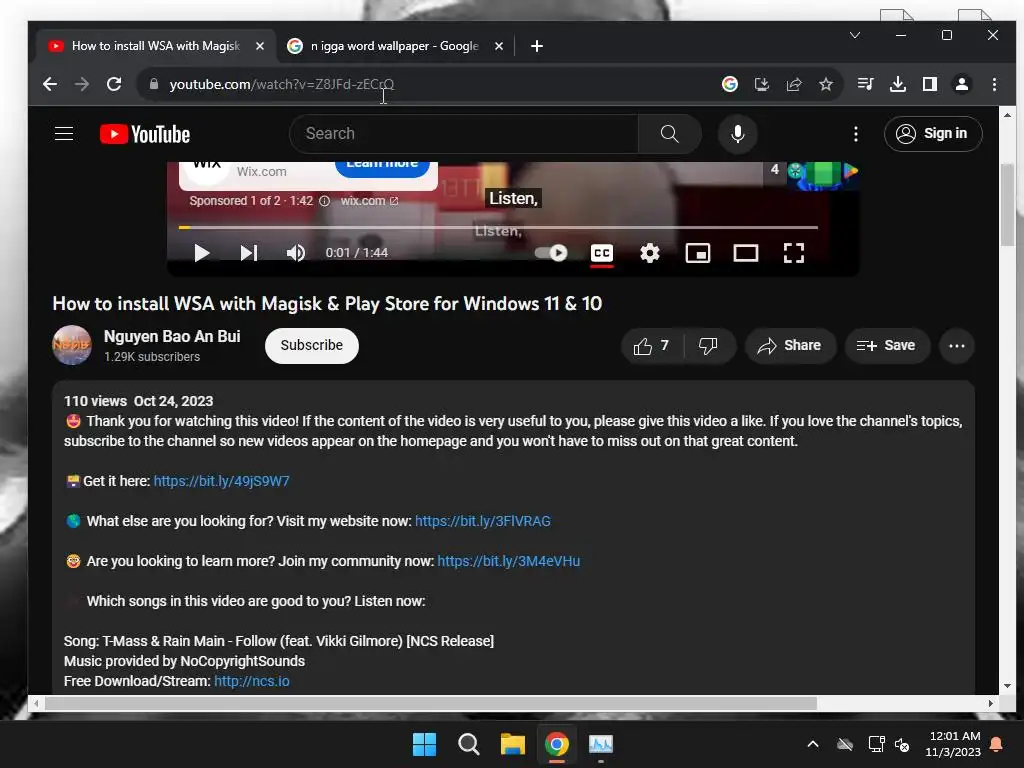The image size is (1024, 768).
Task: Click the video progress bar
Action: coord(498,227)
